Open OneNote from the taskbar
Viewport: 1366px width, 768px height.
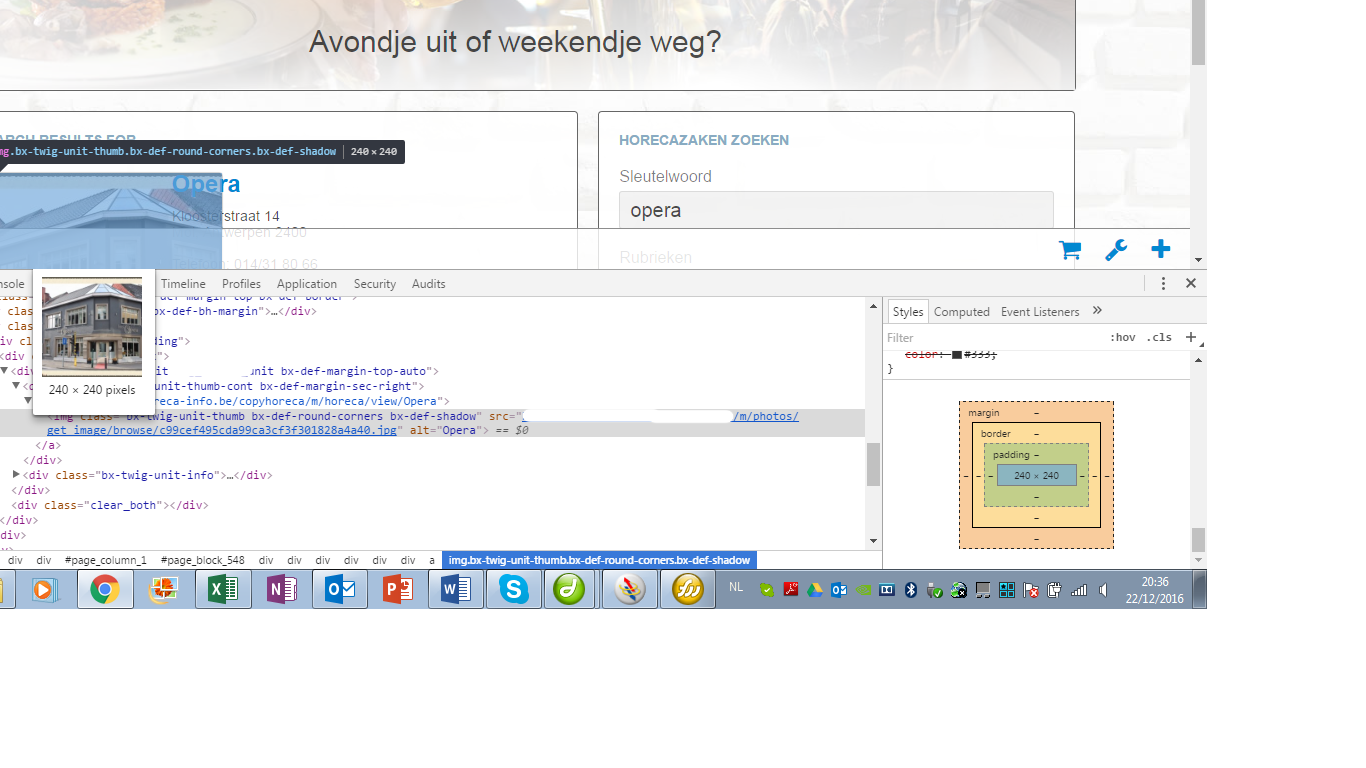click(x=280, y=590)
